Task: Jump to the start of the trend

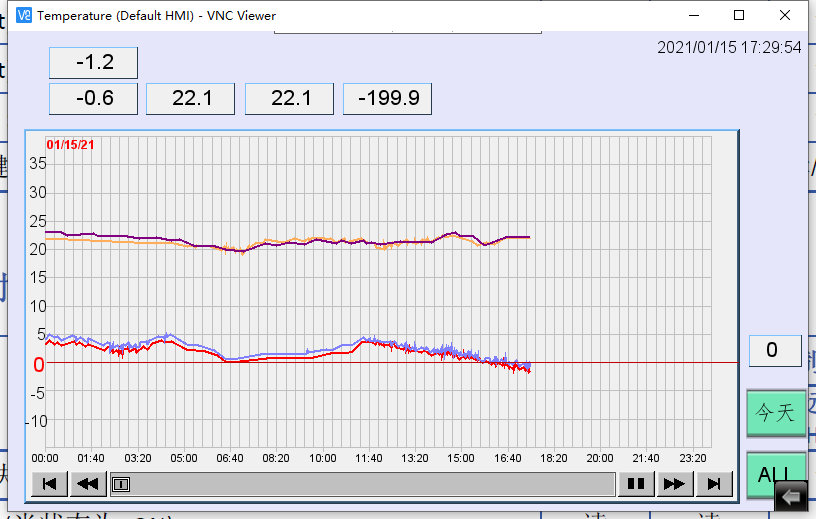Action: pos(49,484)
